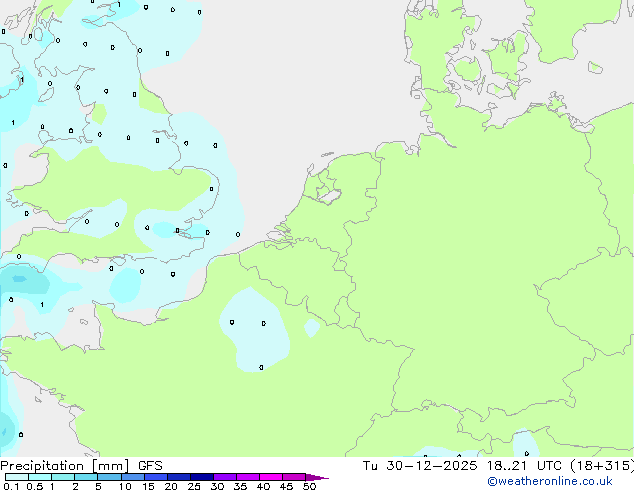The height and width of the screenshot is (490, 634).
Task: Click the 'GFS' model label
Action: [150, 466]
